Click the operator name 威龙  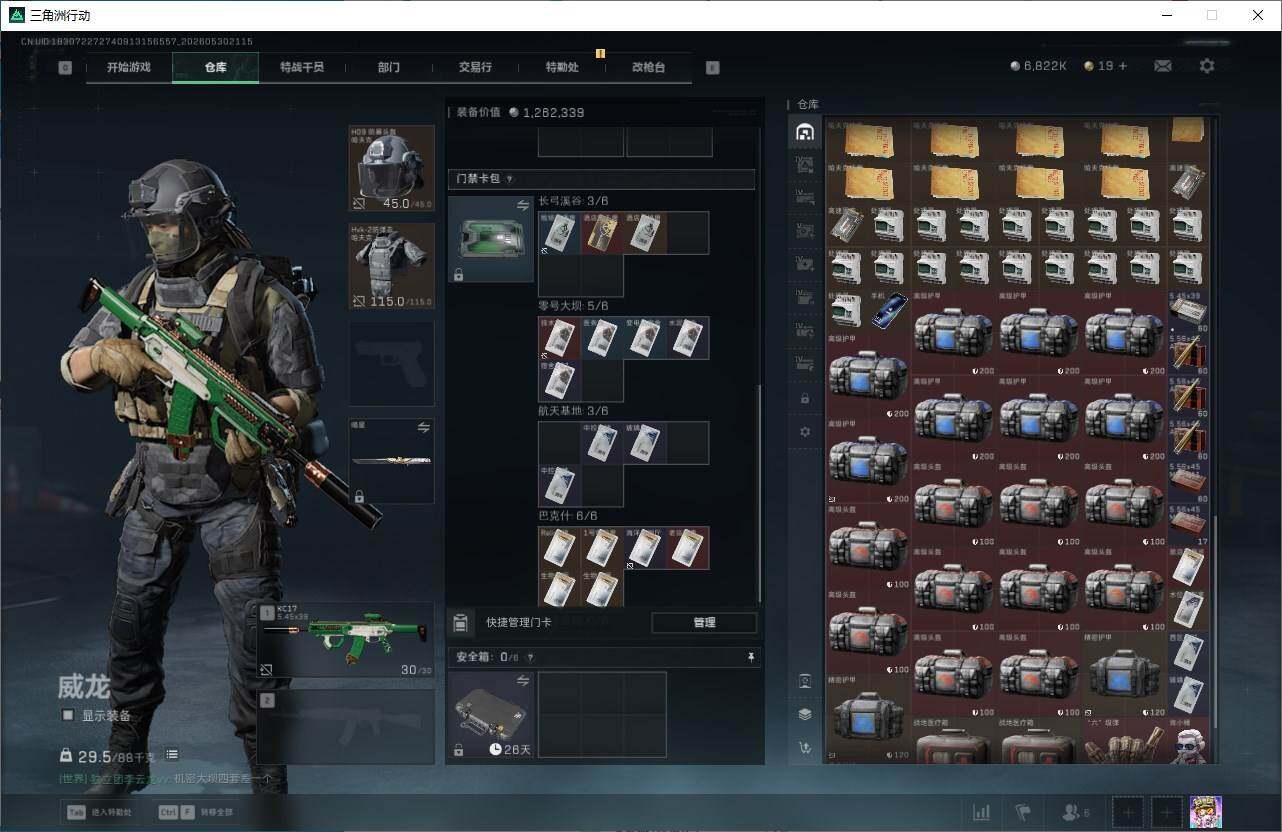tap(84, 687)
